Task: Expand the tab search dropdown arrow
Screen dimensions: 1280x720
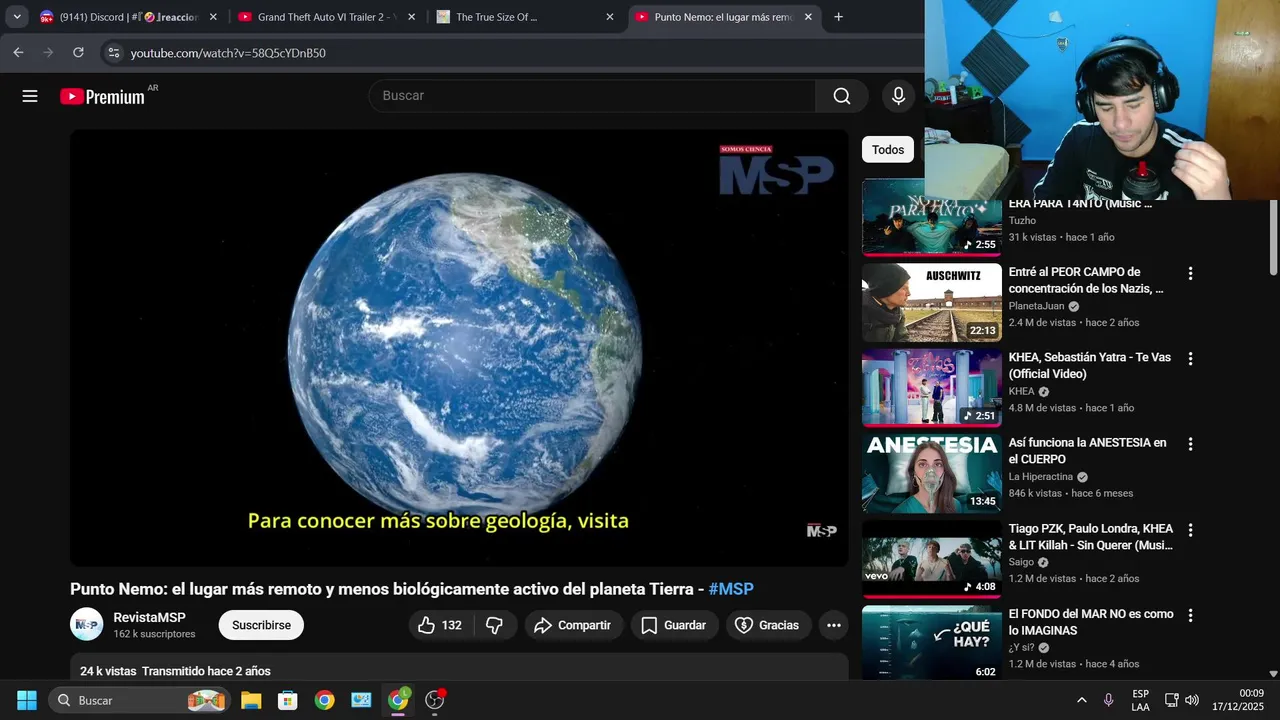Action: point(17,17)
